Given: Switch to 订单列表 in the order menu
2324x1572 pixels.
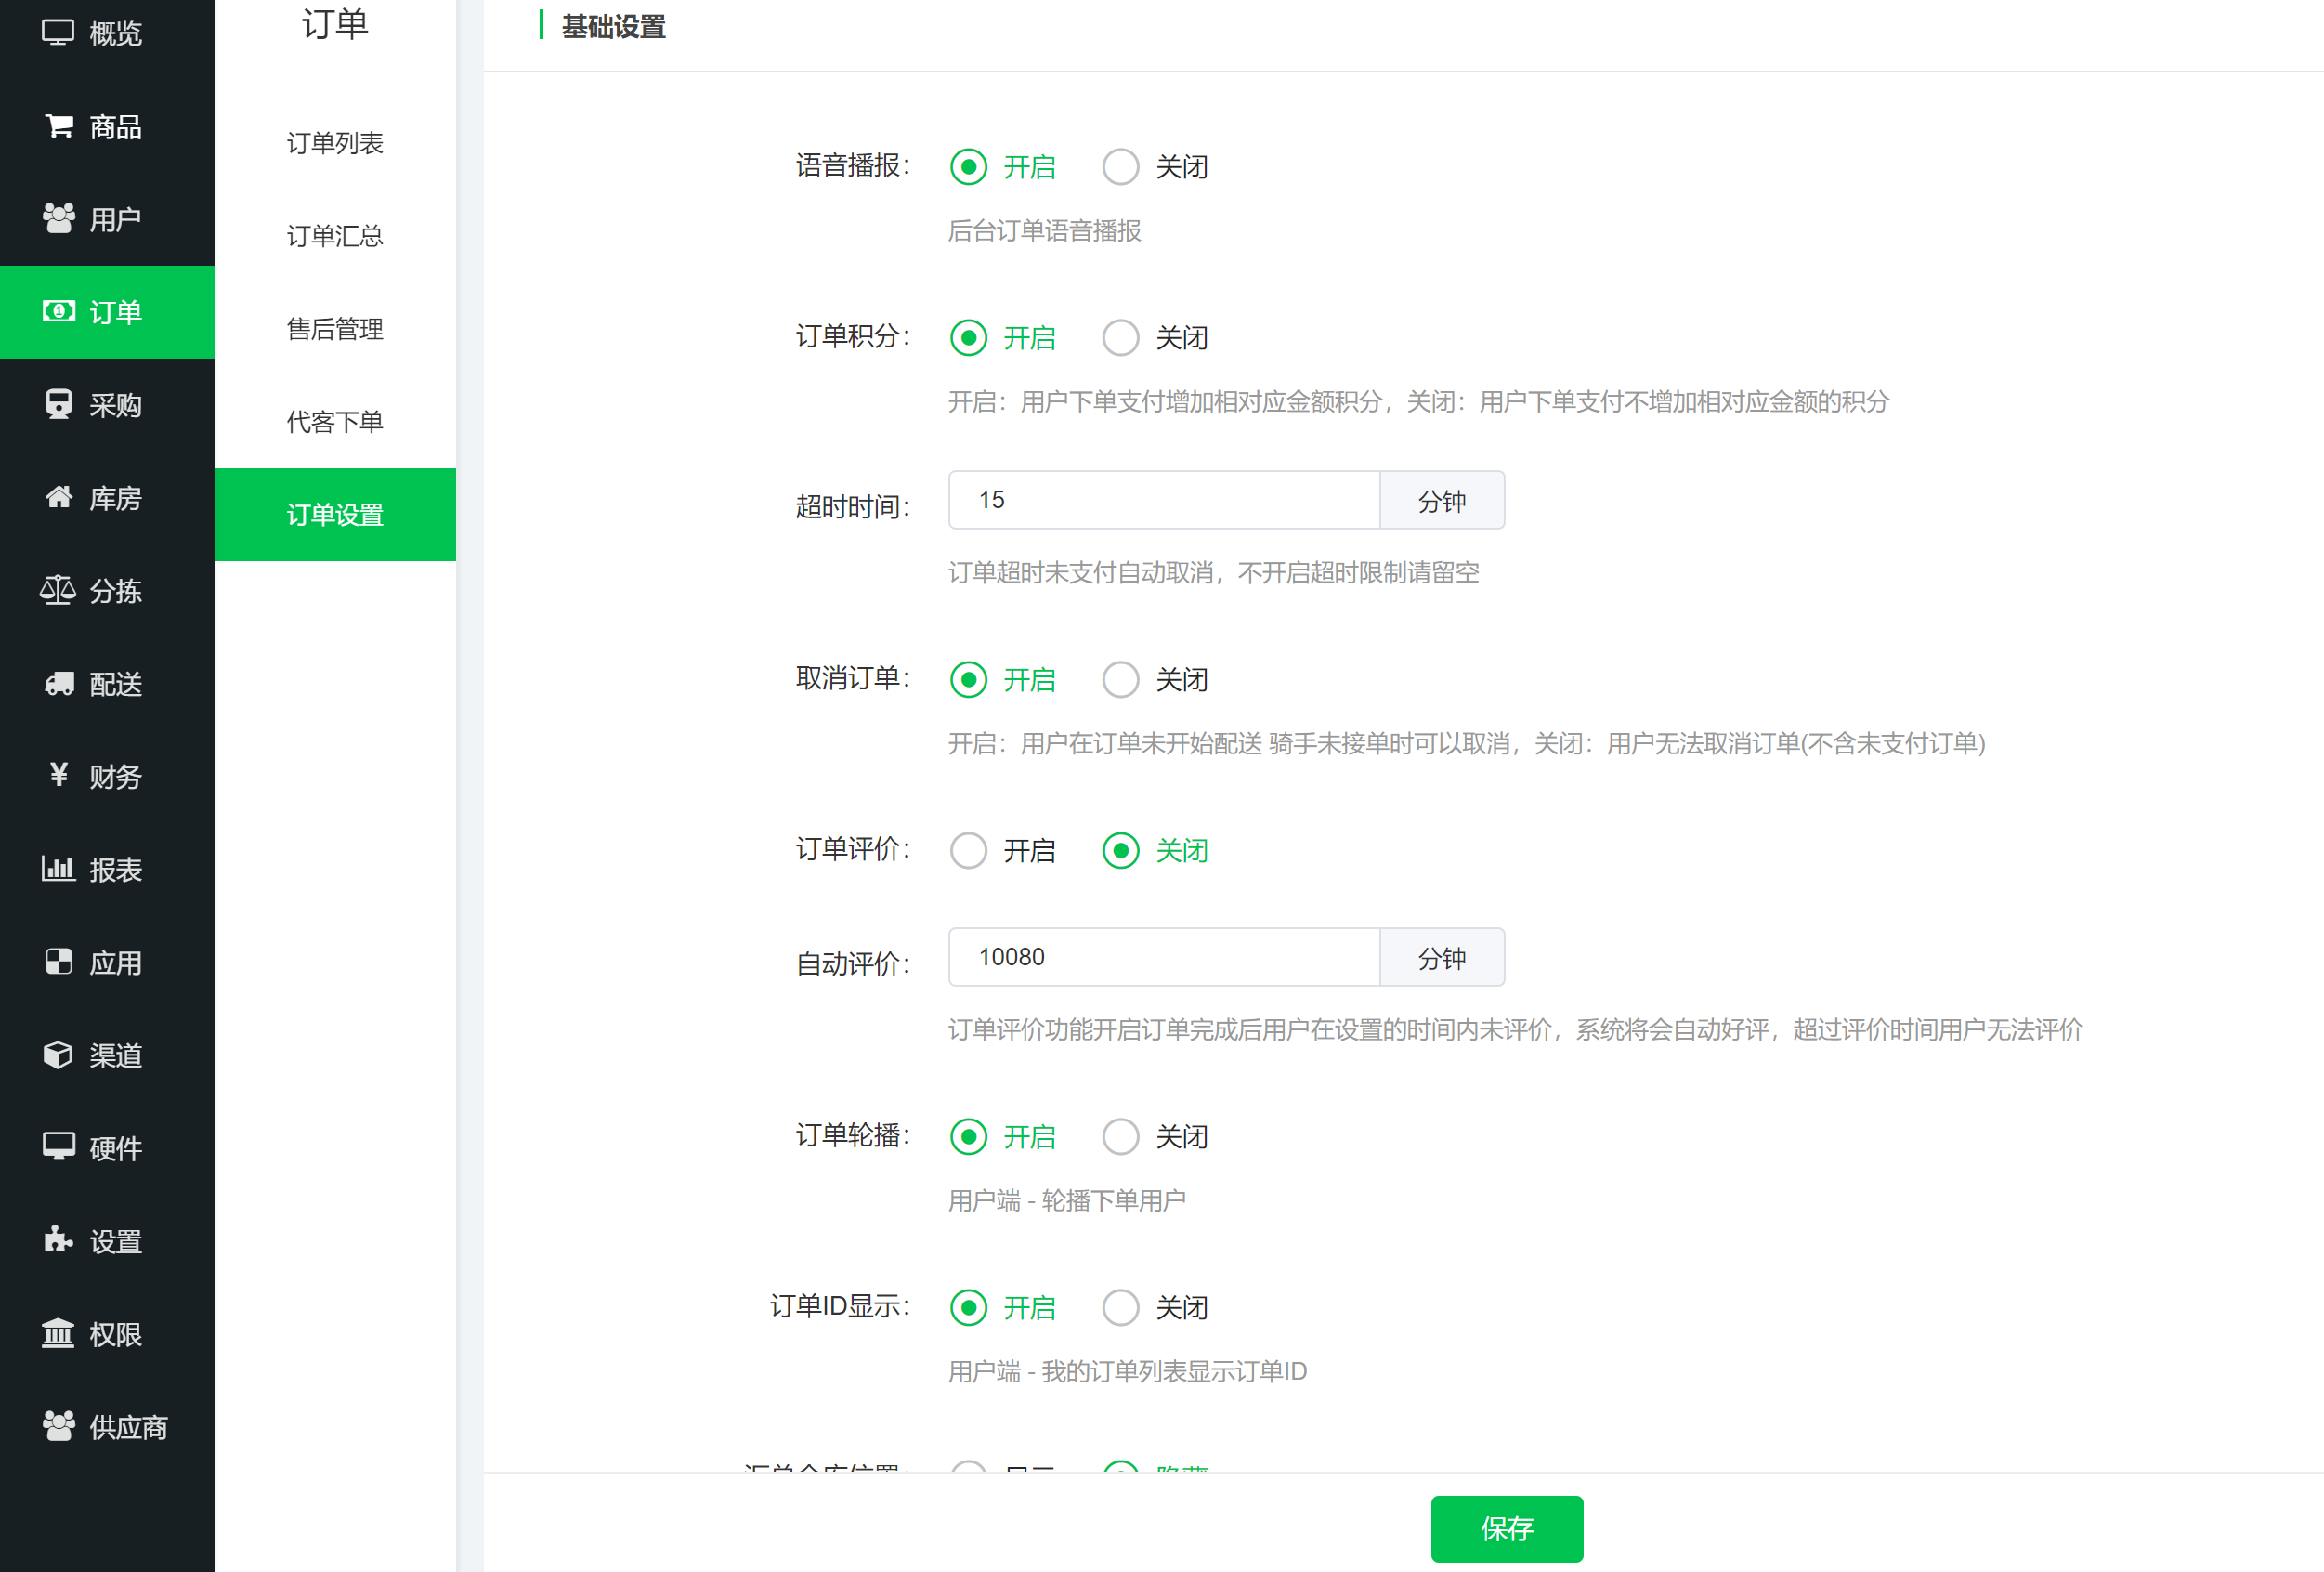Looking at the screenshot, I should click(x=335, y=143).
